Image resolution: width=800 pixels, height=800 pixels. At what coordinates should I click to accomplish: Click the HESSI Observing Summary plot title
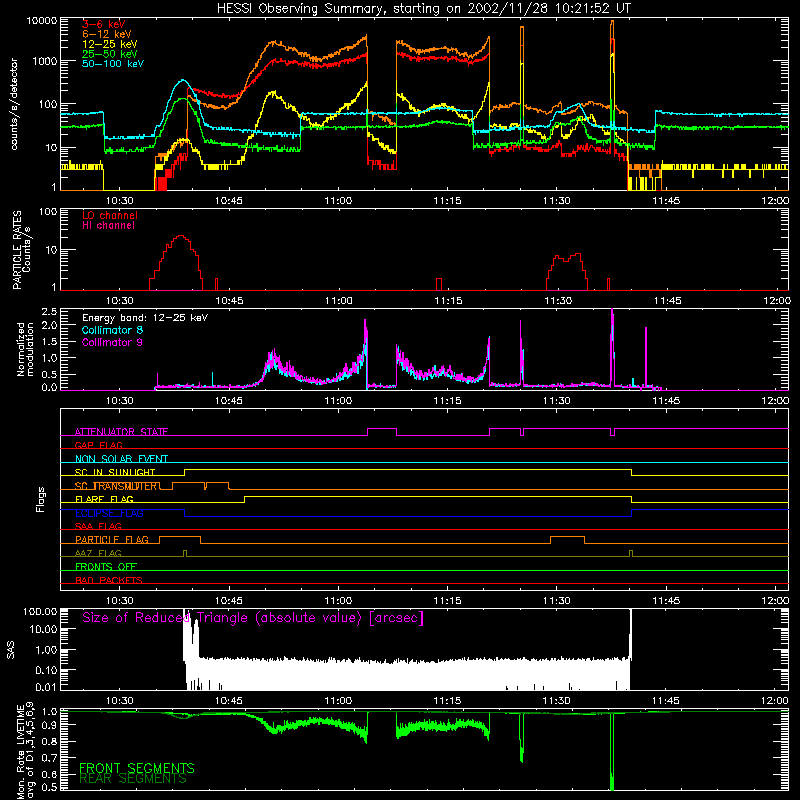click(423, 8)
